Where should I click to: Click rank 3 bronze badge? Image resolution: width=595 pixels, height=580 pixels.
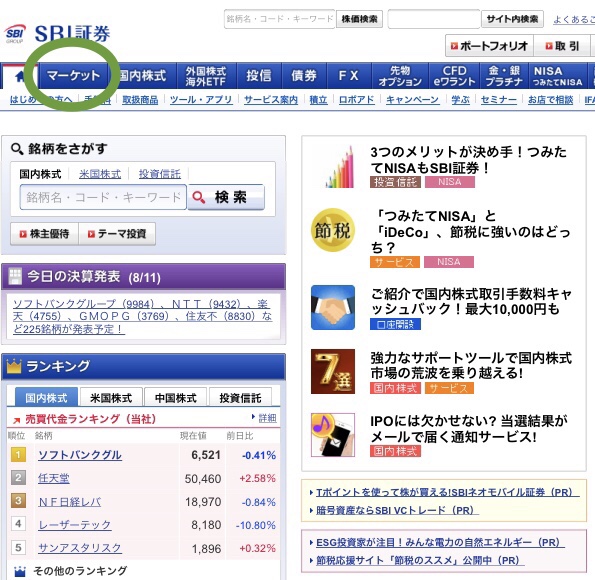click(x=18, y=501)
